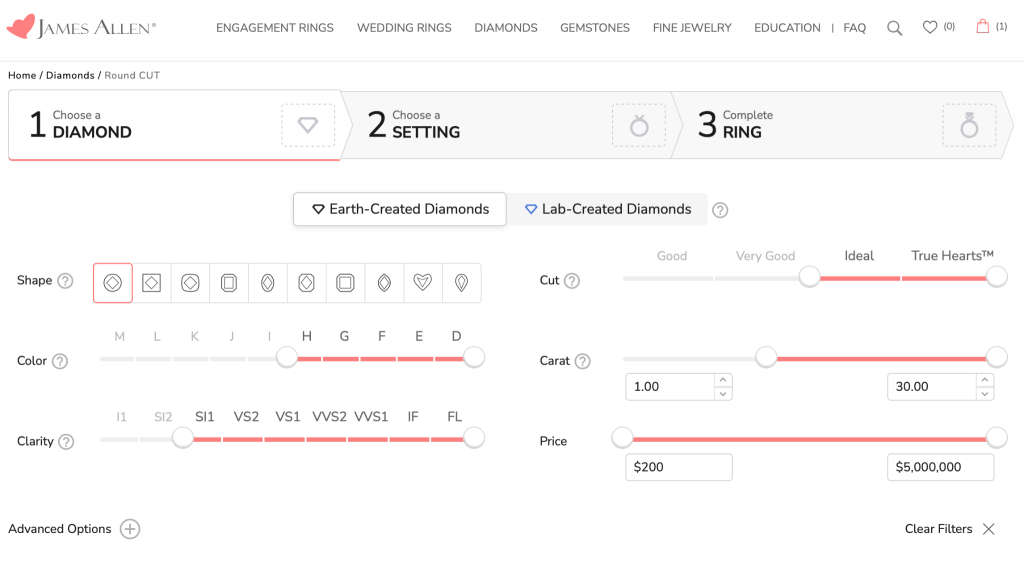The height and width of the screenshot is (564, 1024).
Task: Select the Emerald diamond shape
Action: pyautogui.click(x=229, y=283)
